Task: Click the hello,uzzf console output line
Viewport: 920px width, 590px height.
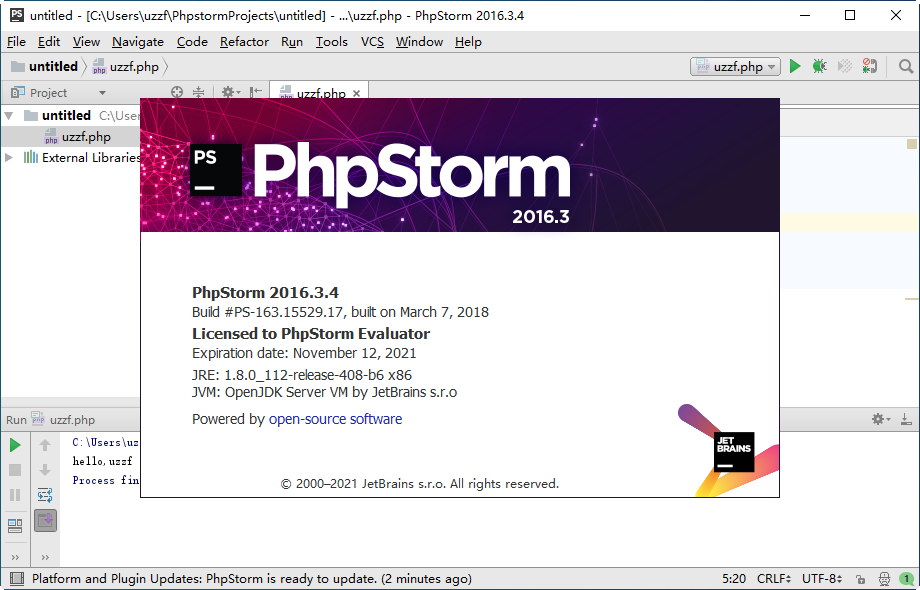Action: [x=103, y=461]
